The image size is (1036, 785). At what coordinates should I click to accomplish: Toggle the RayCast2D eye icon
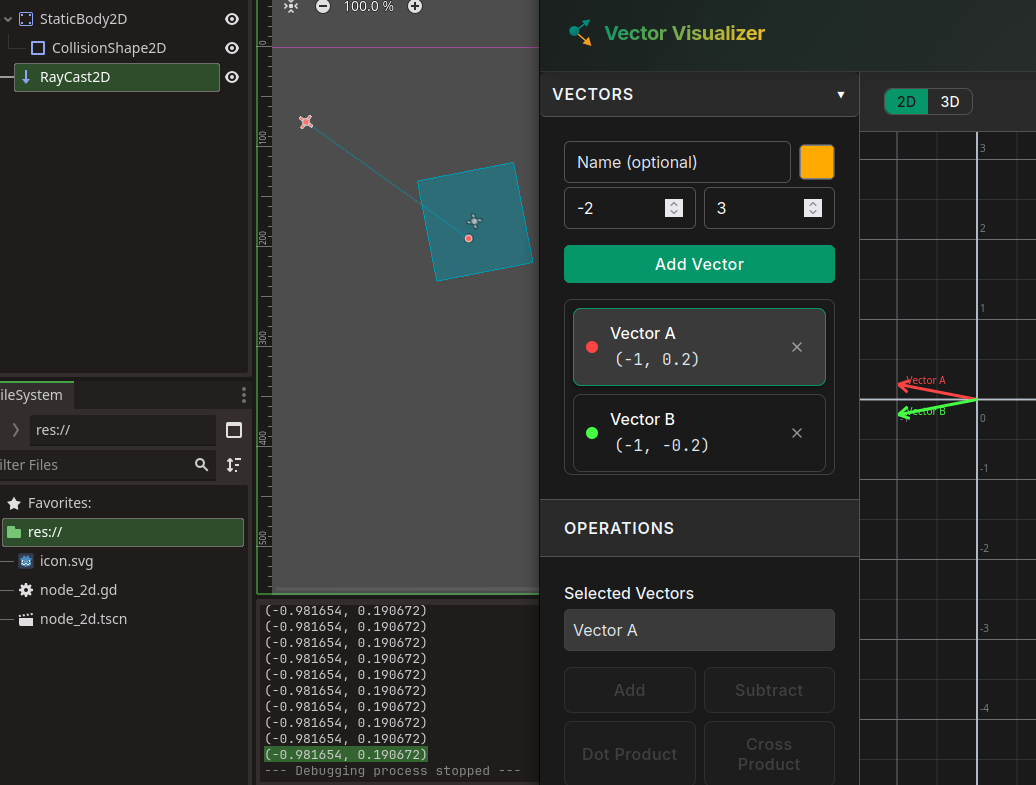tap(232, 77)
